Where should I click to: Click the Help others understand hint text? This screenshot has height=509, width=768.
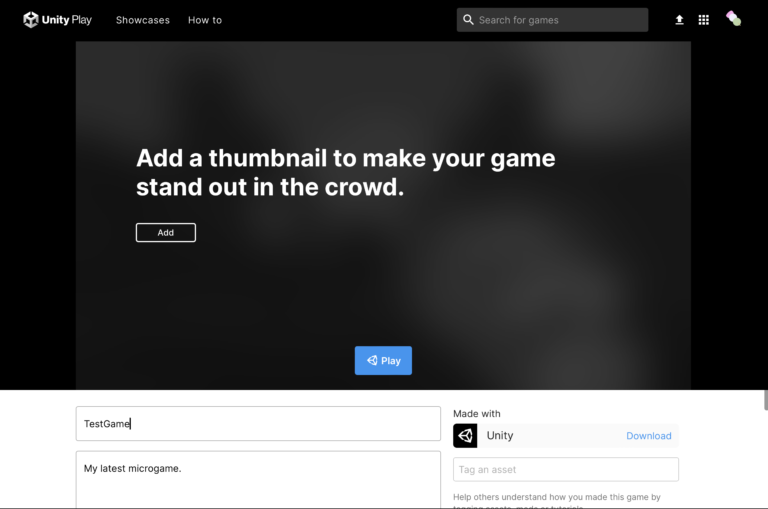[x=556, y=497]
